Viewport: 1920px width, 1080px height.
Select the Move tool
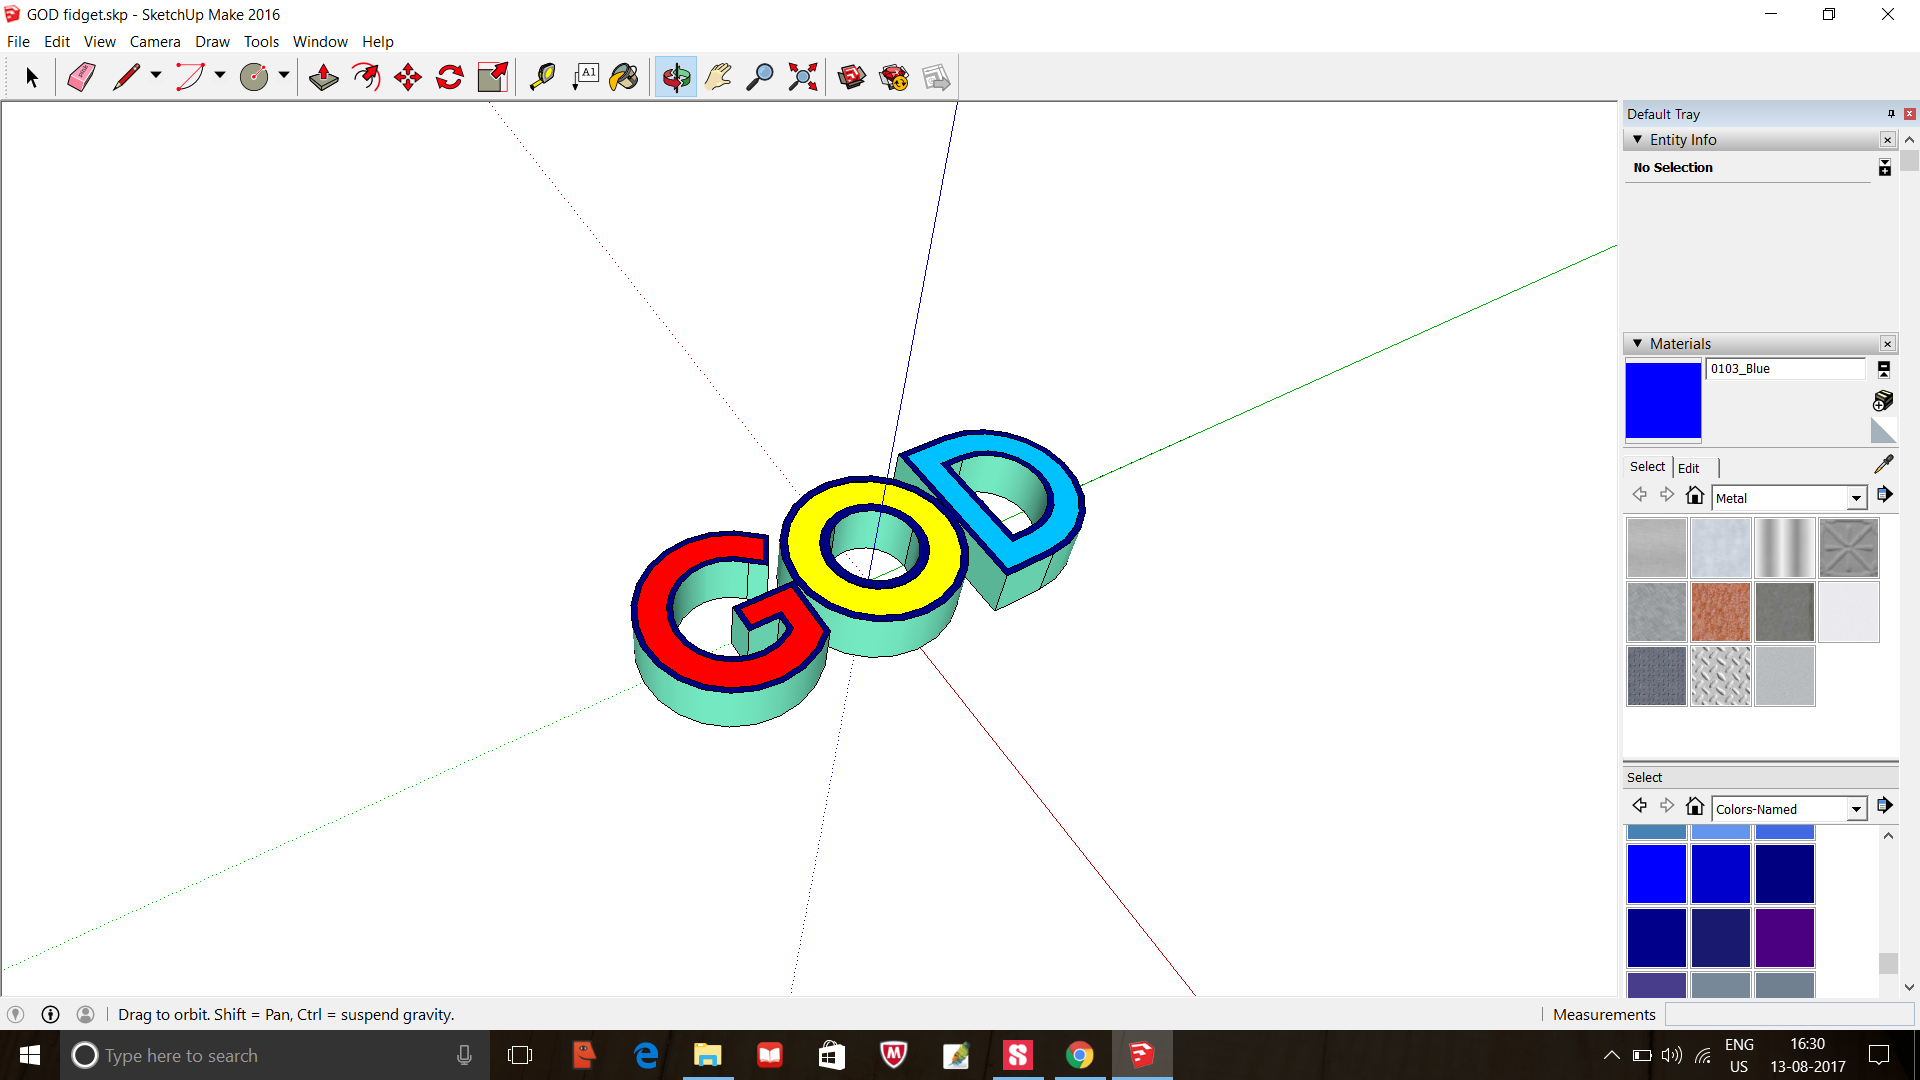coord(407,76)
